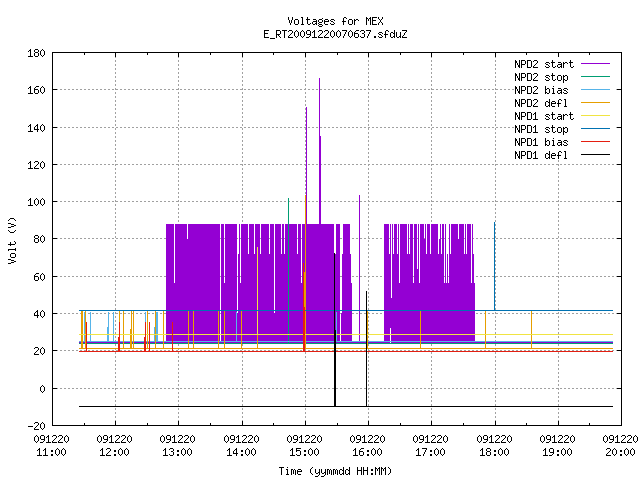The height and width of the screenshot is (480, 640).
Task: Click the y-axis tick value -20
Action: (36, 426)
